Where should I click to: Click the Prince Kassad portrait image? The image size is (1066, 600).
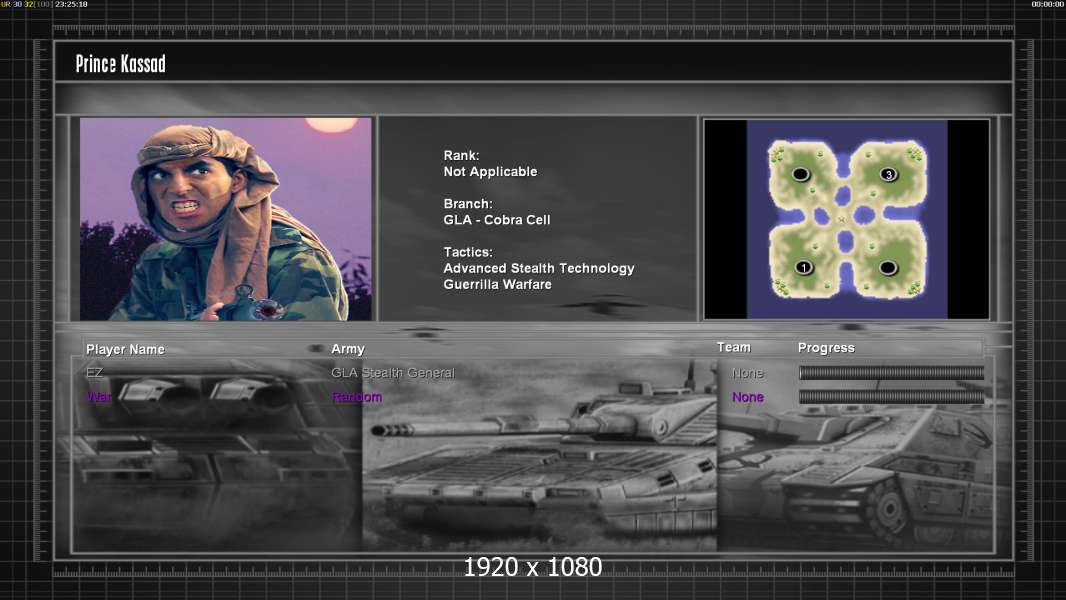coord(226,219)
